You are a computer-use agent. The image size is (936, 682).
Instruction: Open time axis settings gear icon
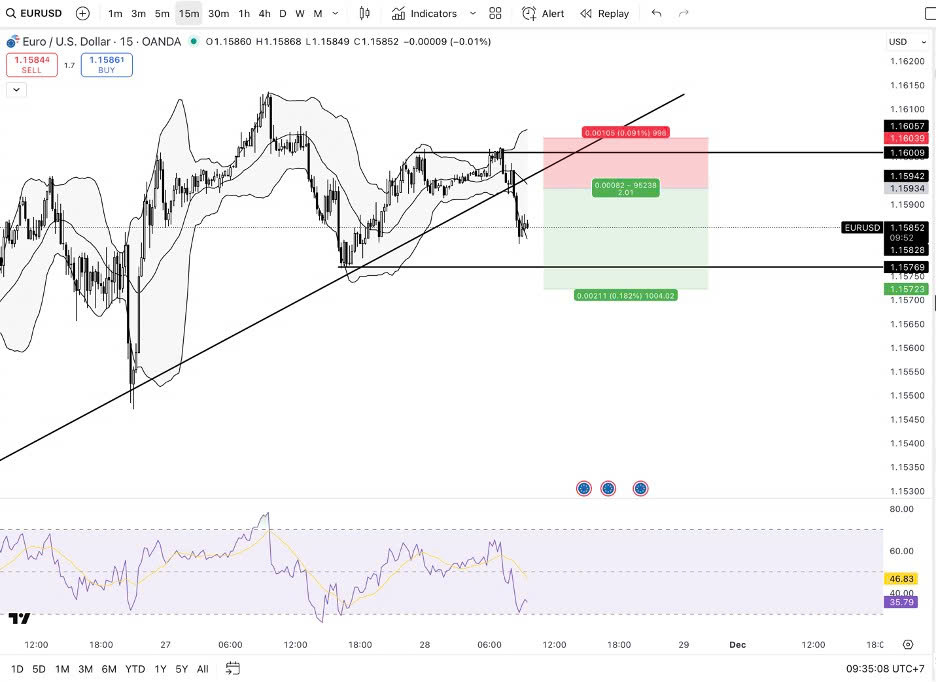908,645
